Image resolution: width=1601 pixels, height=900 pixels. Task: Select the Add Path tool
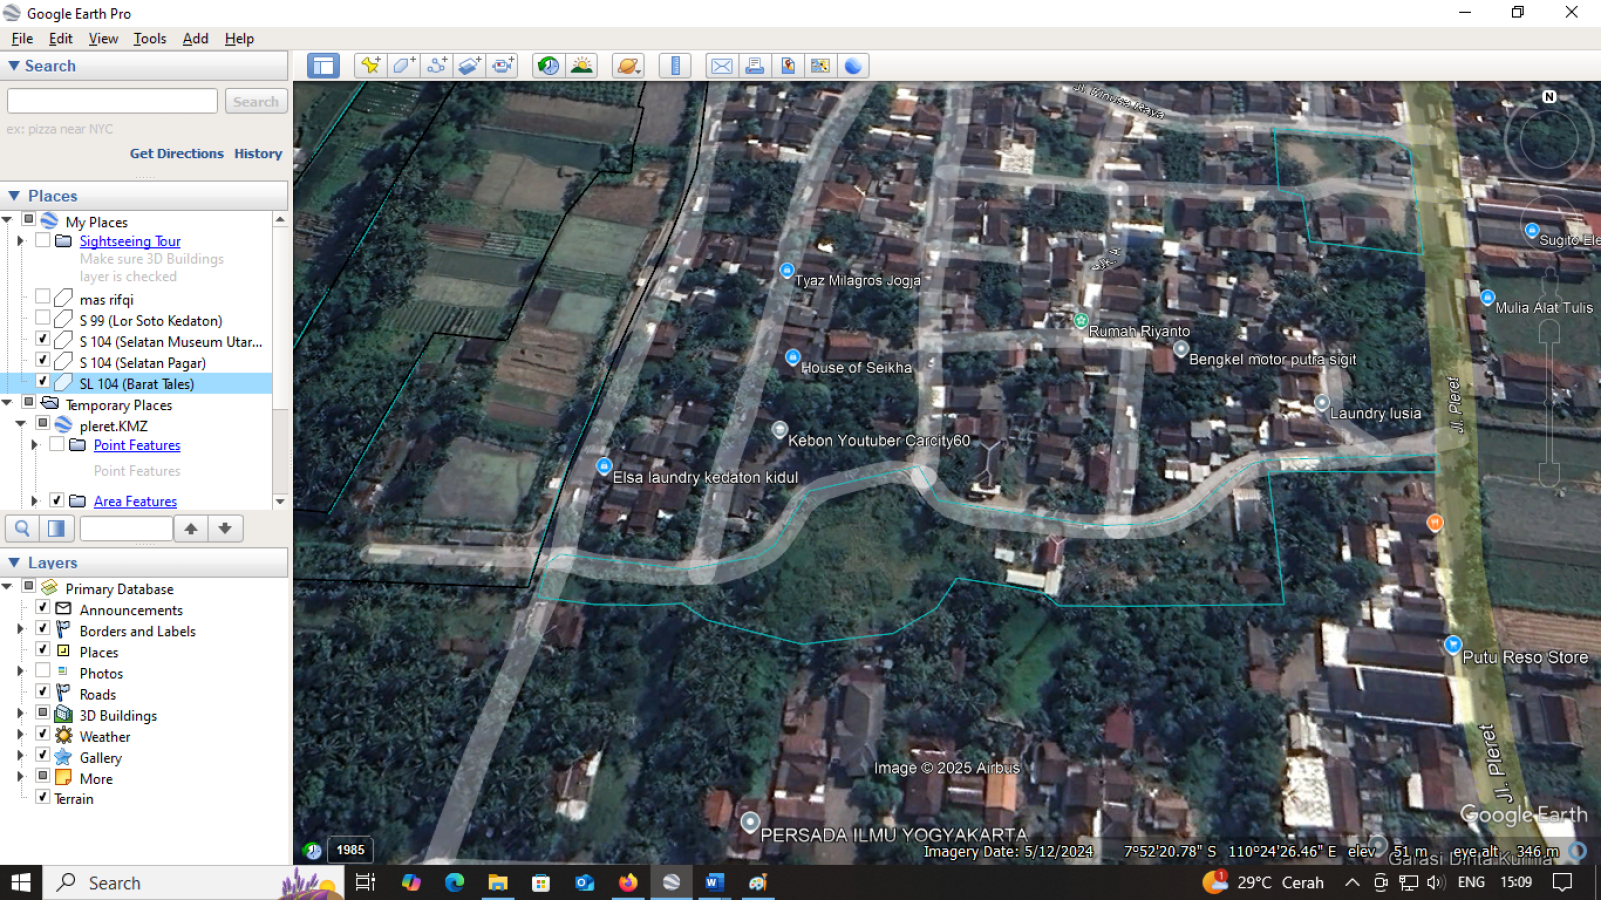click(437, 66)
